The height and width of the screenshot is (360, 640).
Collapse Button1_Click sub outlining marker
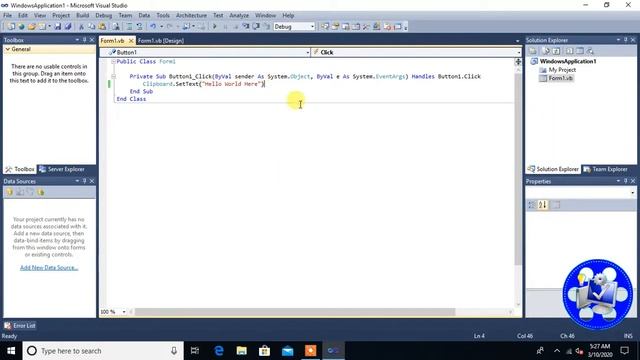tap(113, 76)
